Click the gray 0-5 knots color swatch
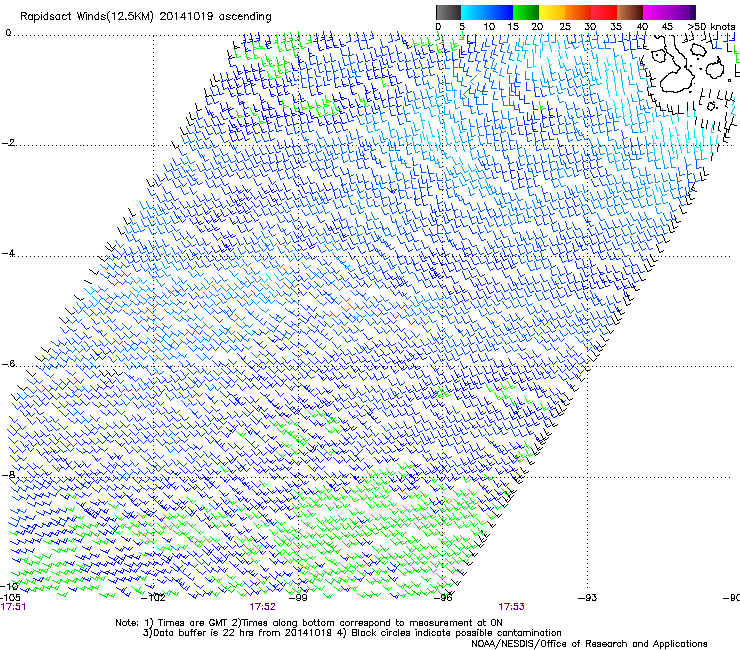The height and width of the screenshot is (650, 740). click(x=448, y=12)
